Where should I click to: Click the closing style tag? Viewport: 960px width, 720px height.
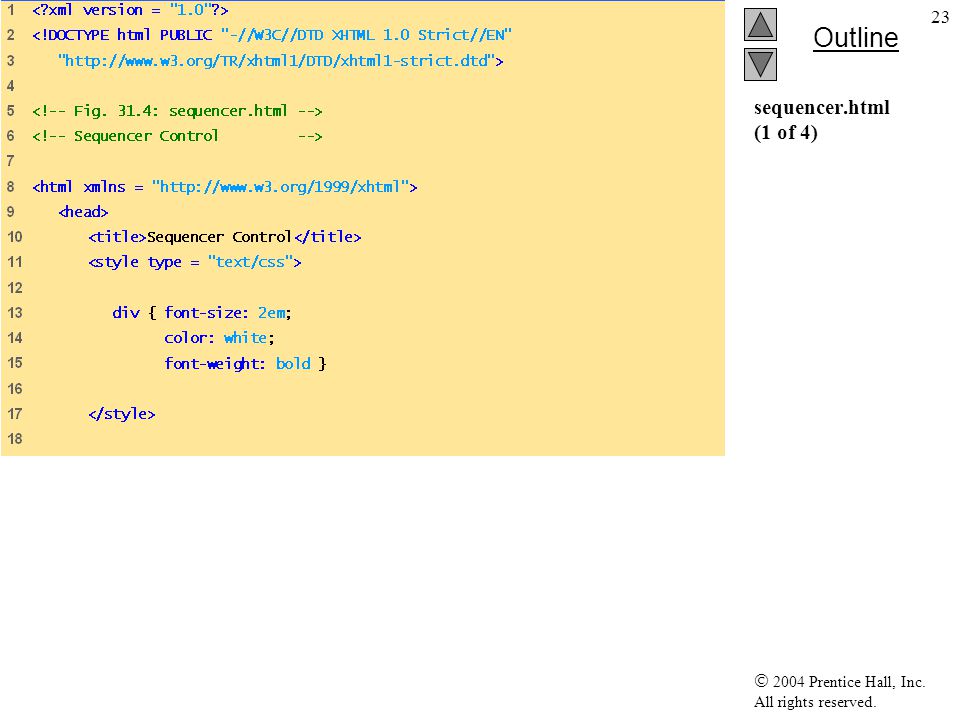[x=122, y=414]
